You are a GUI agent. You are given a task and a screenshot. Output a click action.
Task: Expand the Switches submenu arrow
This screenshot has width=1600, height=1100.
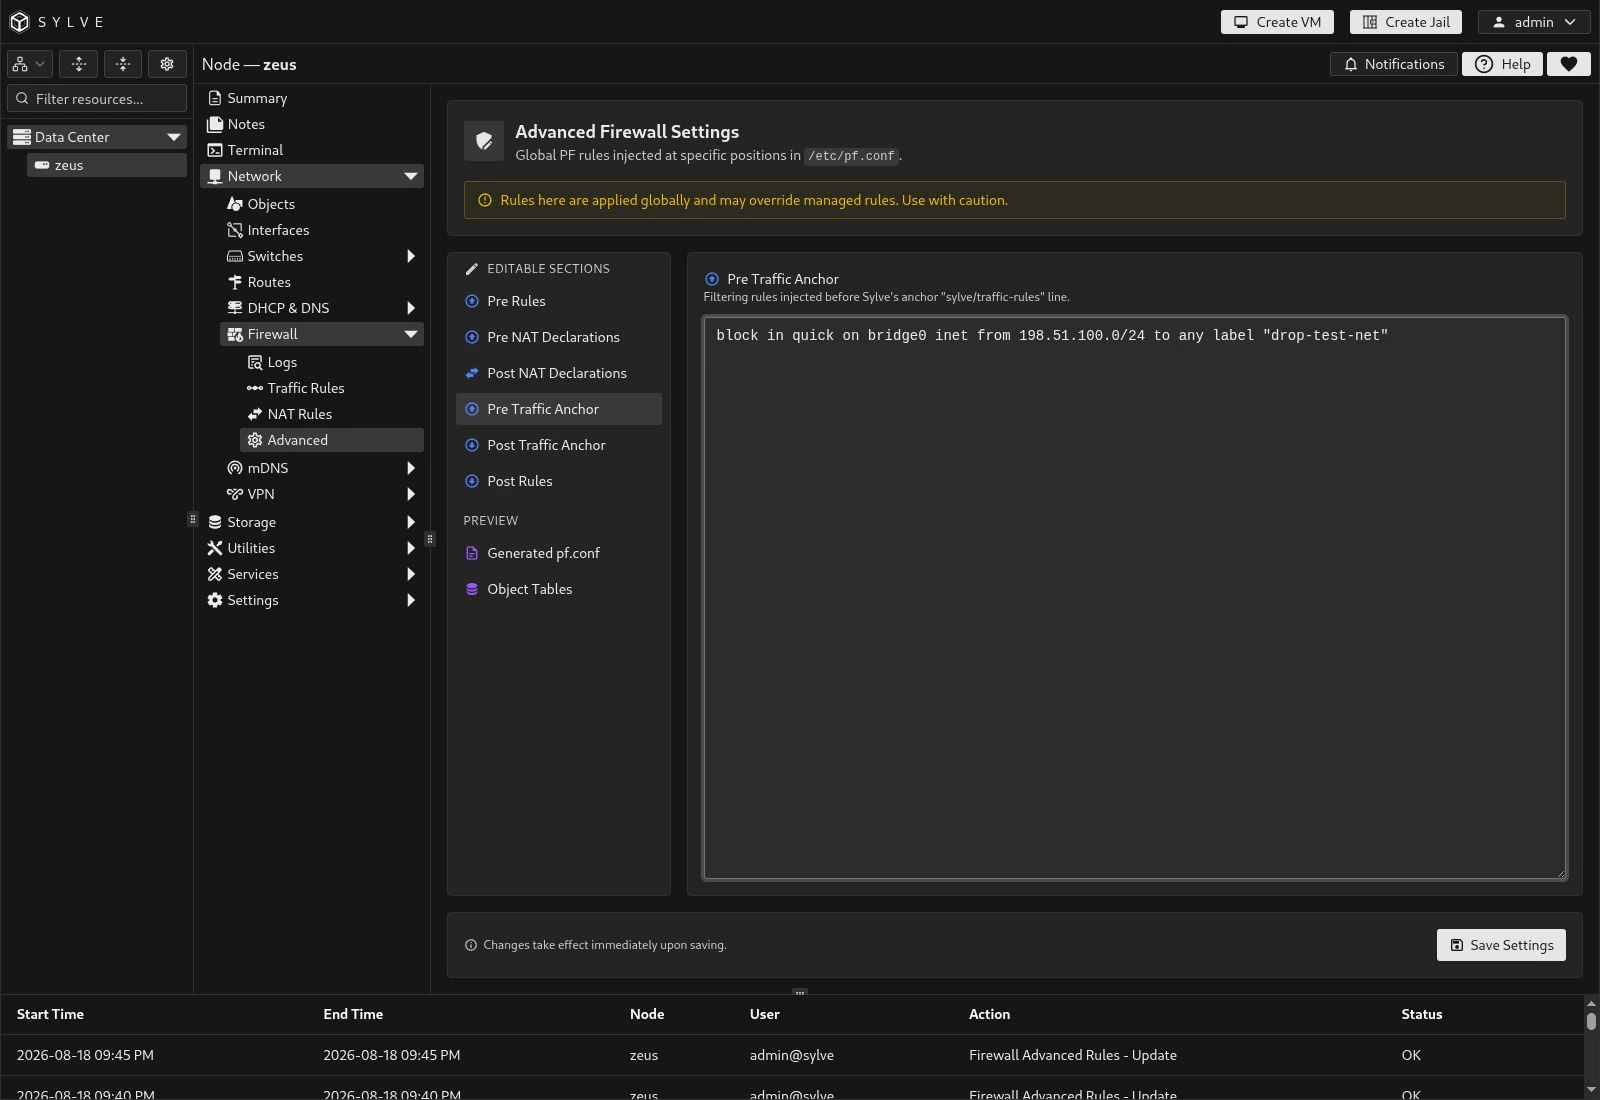tap(410, 256)
